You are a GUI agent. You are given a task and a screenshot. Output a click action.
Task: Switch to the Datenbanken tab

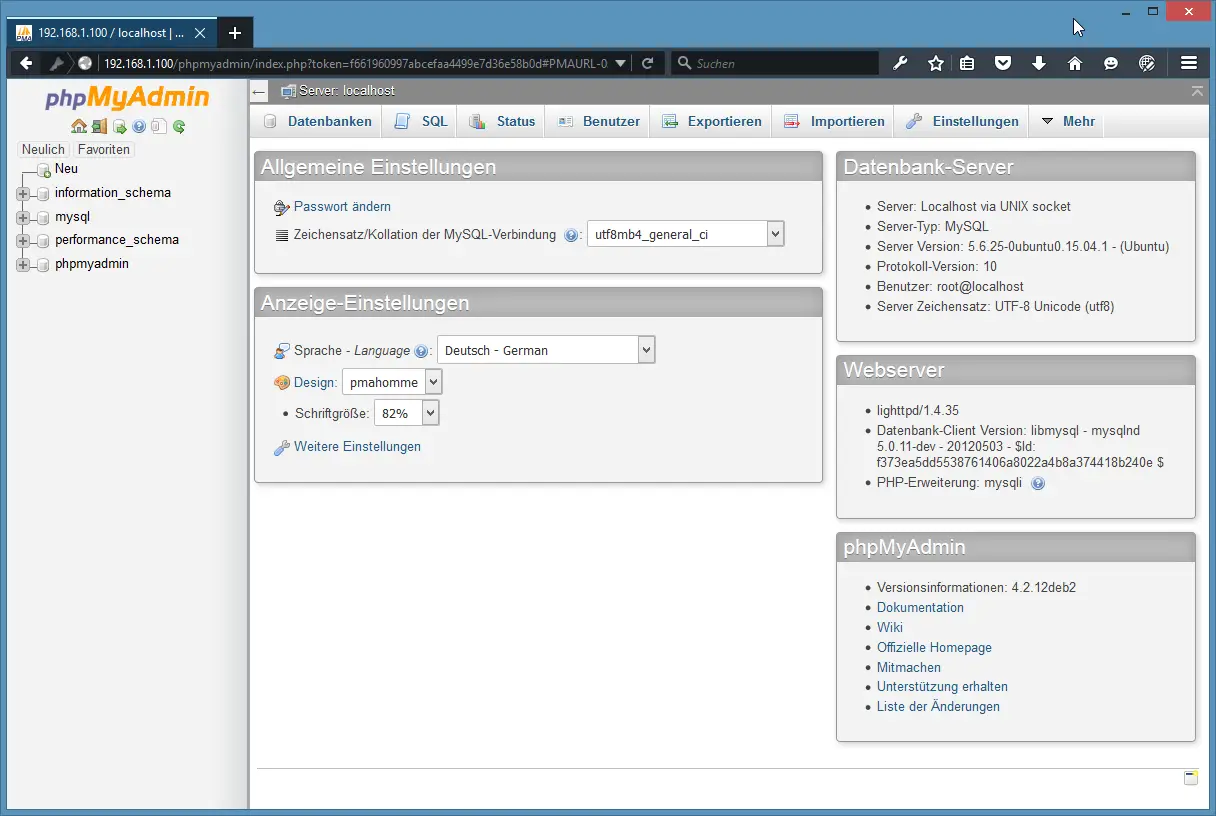click(318, 121)
